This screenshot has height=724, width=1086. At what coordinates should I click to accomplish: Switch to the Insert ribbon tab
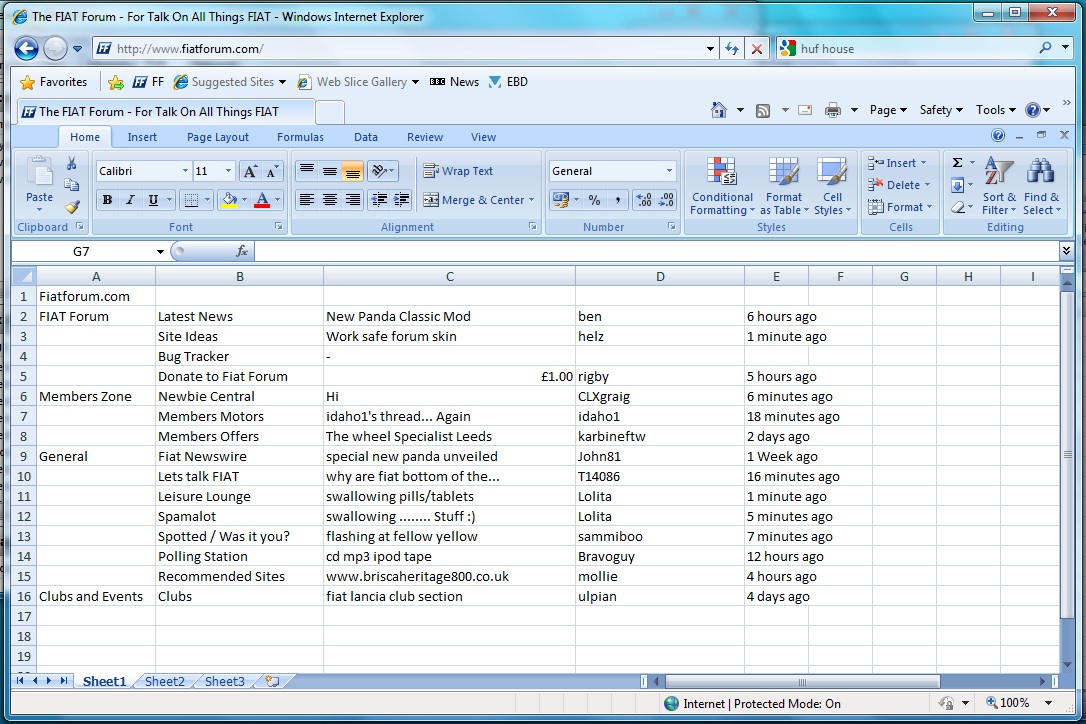pyautogui.click(x=142, y=137)
